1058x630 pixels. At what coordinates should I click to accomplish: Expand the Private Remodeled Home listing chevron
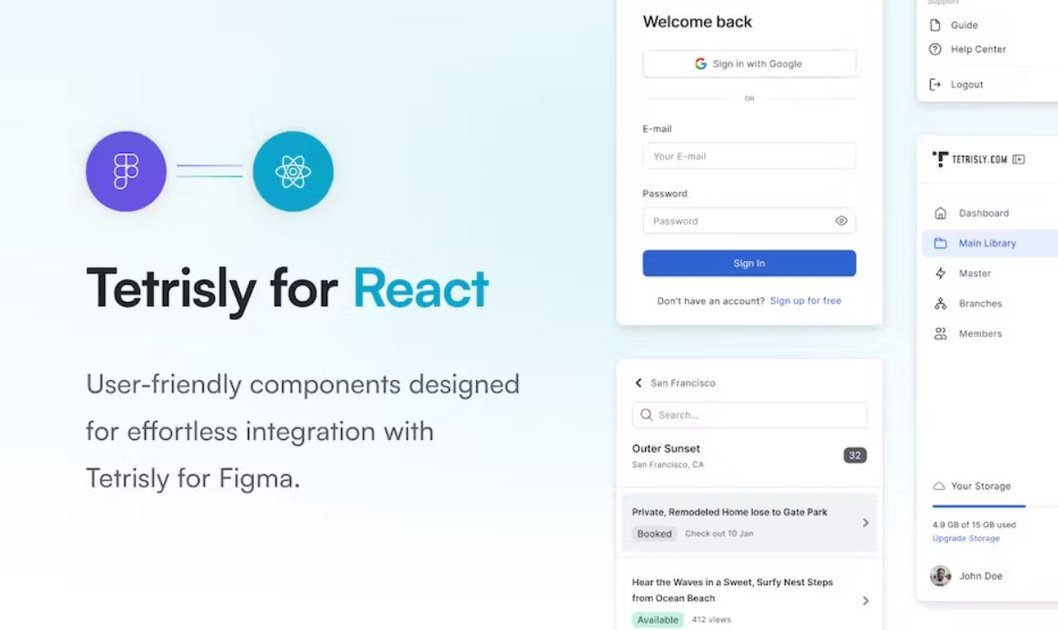[865, 522]
